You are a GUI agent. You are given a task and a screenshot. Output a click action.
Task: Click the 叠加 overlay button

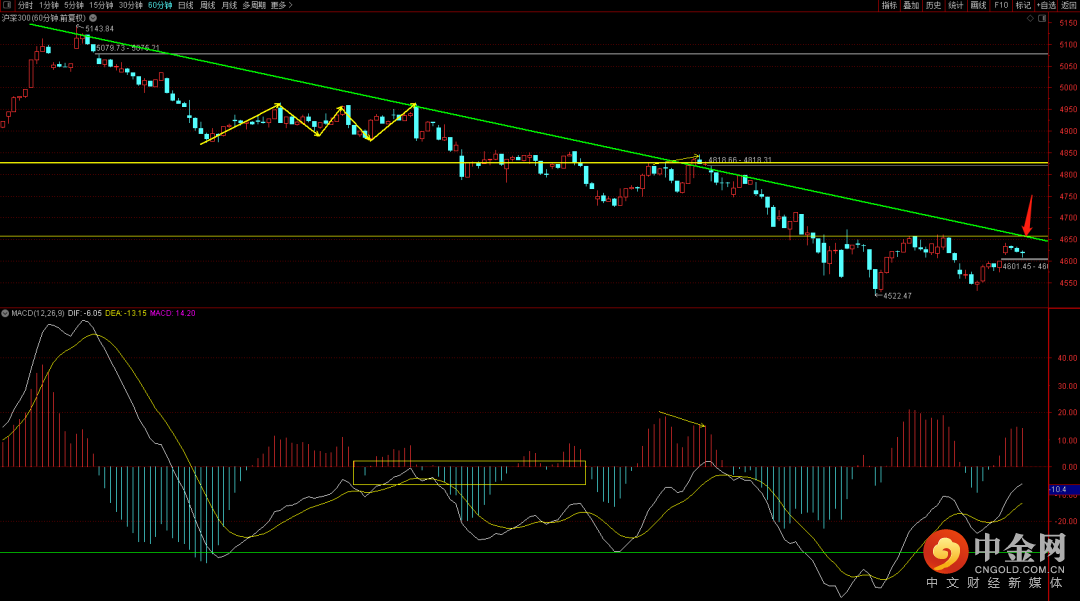[x=911, y=5]
